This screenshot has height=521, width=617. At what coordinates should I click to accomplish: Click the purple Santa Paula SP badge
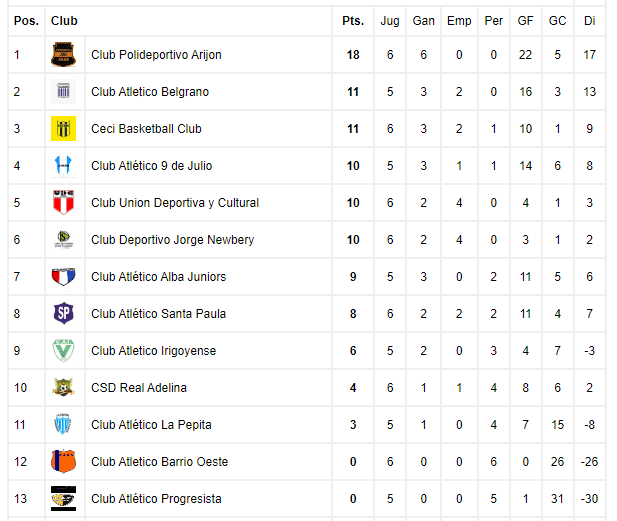63,313
